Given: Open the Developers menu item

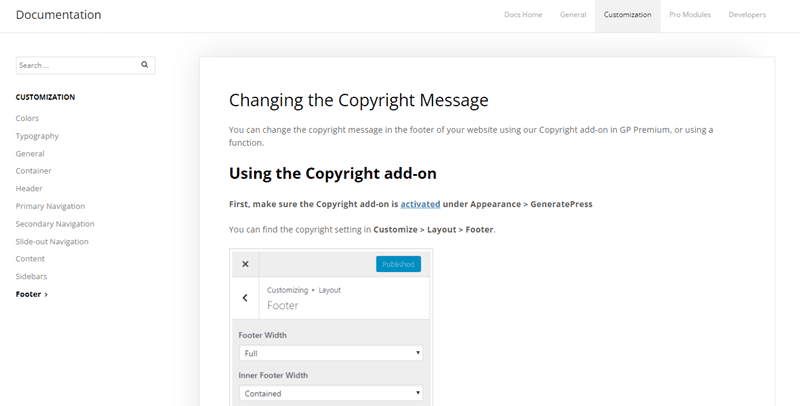Looking at the screenshot, I should coord(747,15).
